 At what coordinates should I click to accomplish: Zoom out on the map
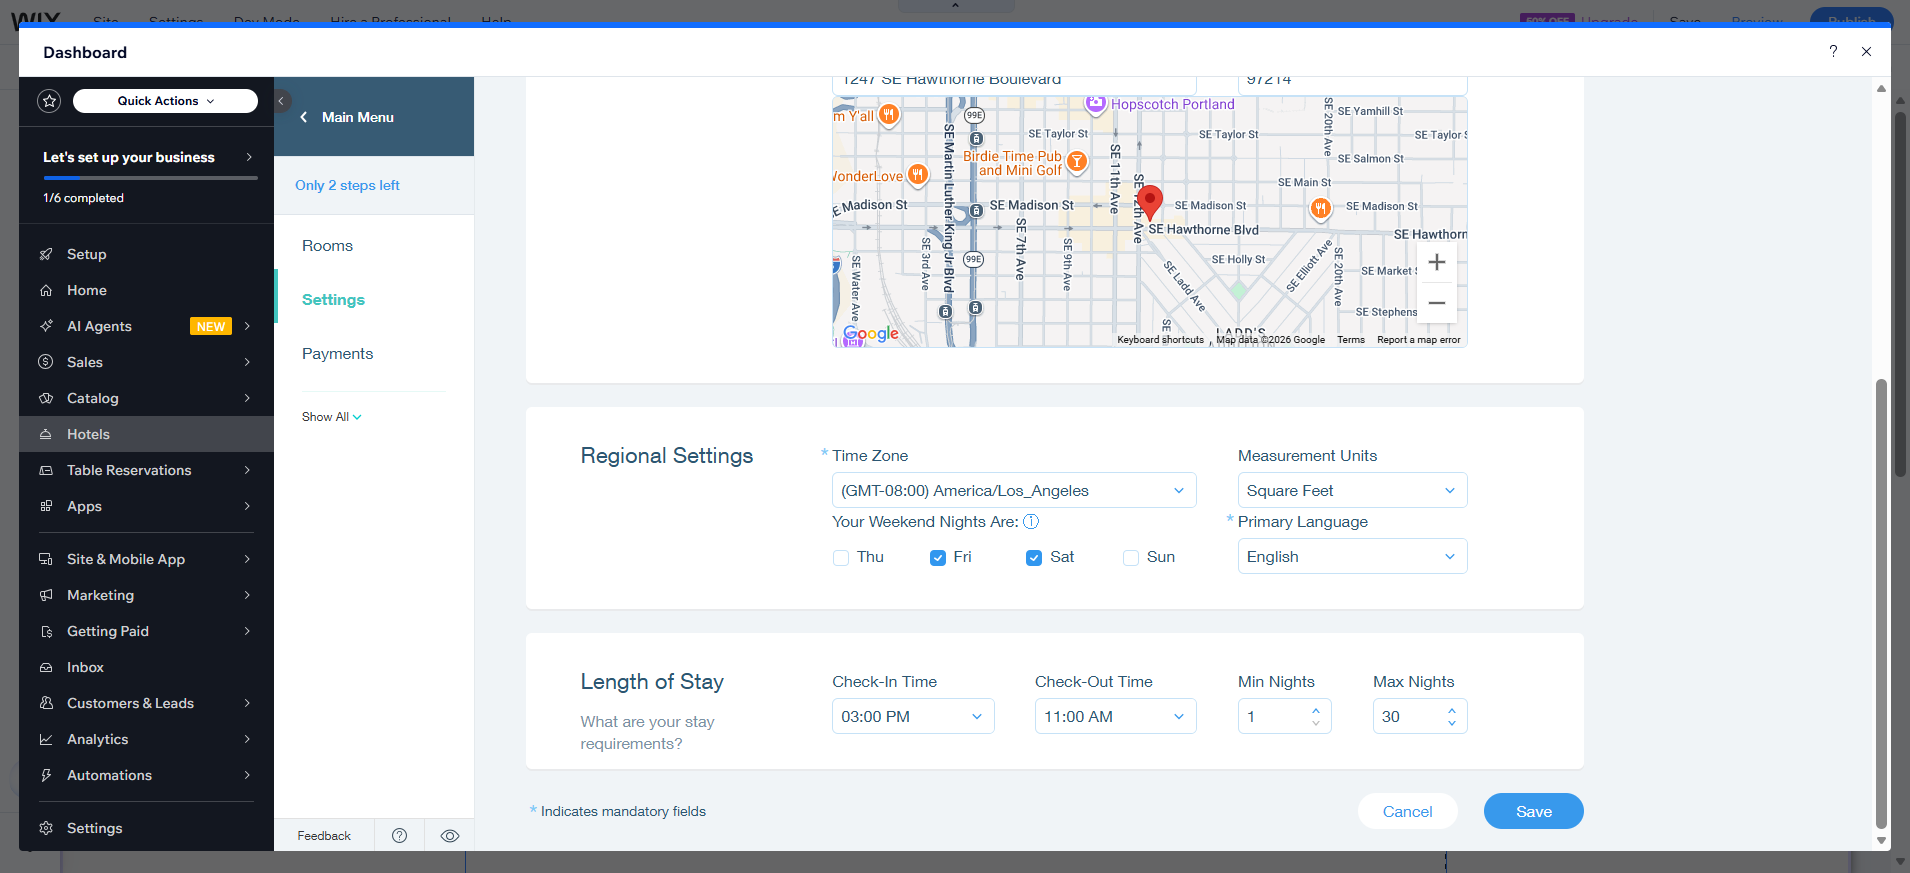click(x=1437, y=303)
